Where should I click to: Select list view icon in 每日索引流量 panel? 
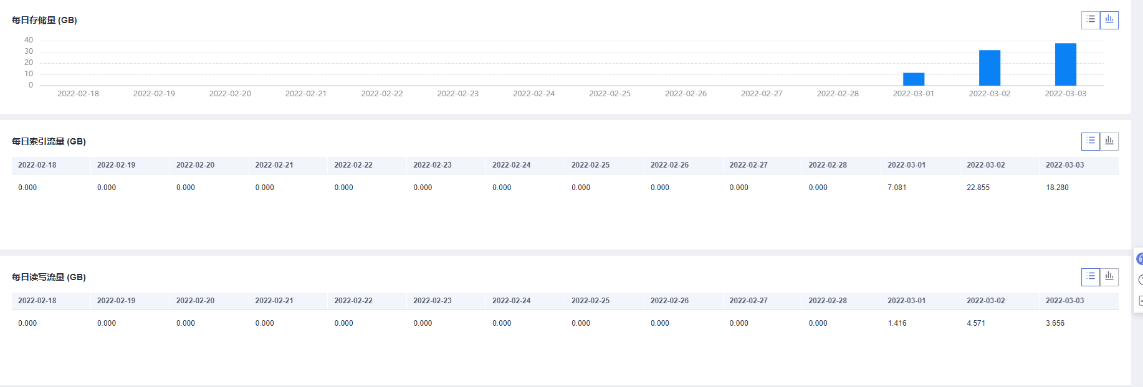[x=1091, y=141]
